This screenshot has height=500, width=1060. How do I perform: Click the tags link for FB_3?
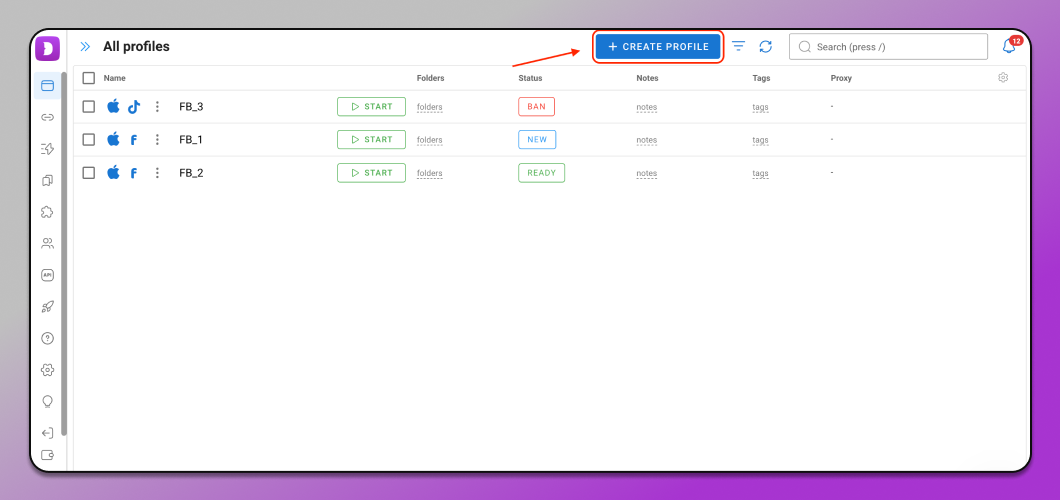[761, 107]
